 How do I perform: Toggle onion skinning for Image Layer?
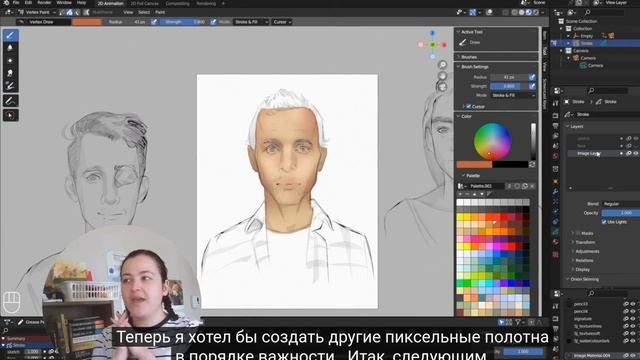coord(629,153)
